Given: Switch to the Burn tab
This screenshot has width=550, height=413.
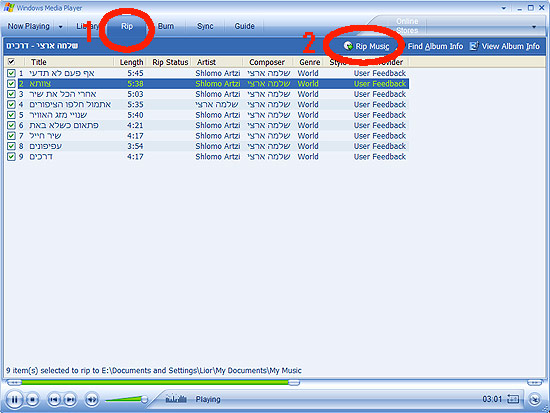Looking at the screenshot, I should point(166,26).
